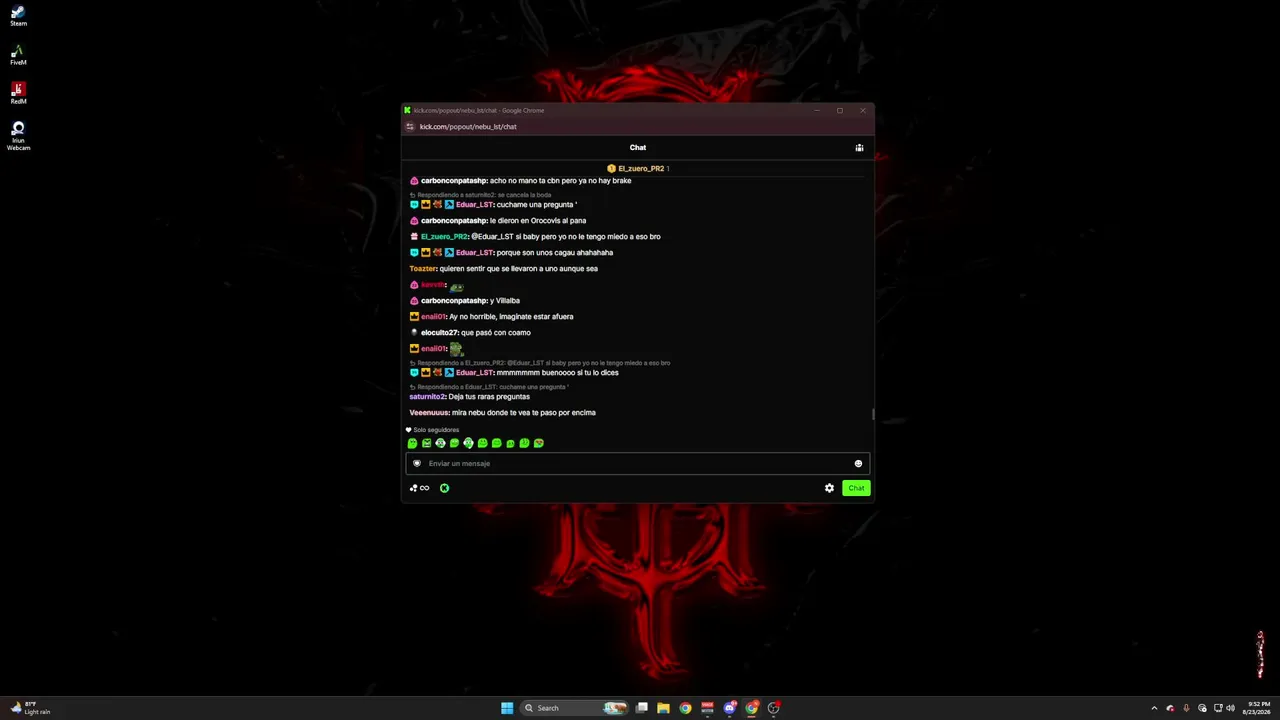
Task: Send the first plain green blob emote
Action: [412, 443]
